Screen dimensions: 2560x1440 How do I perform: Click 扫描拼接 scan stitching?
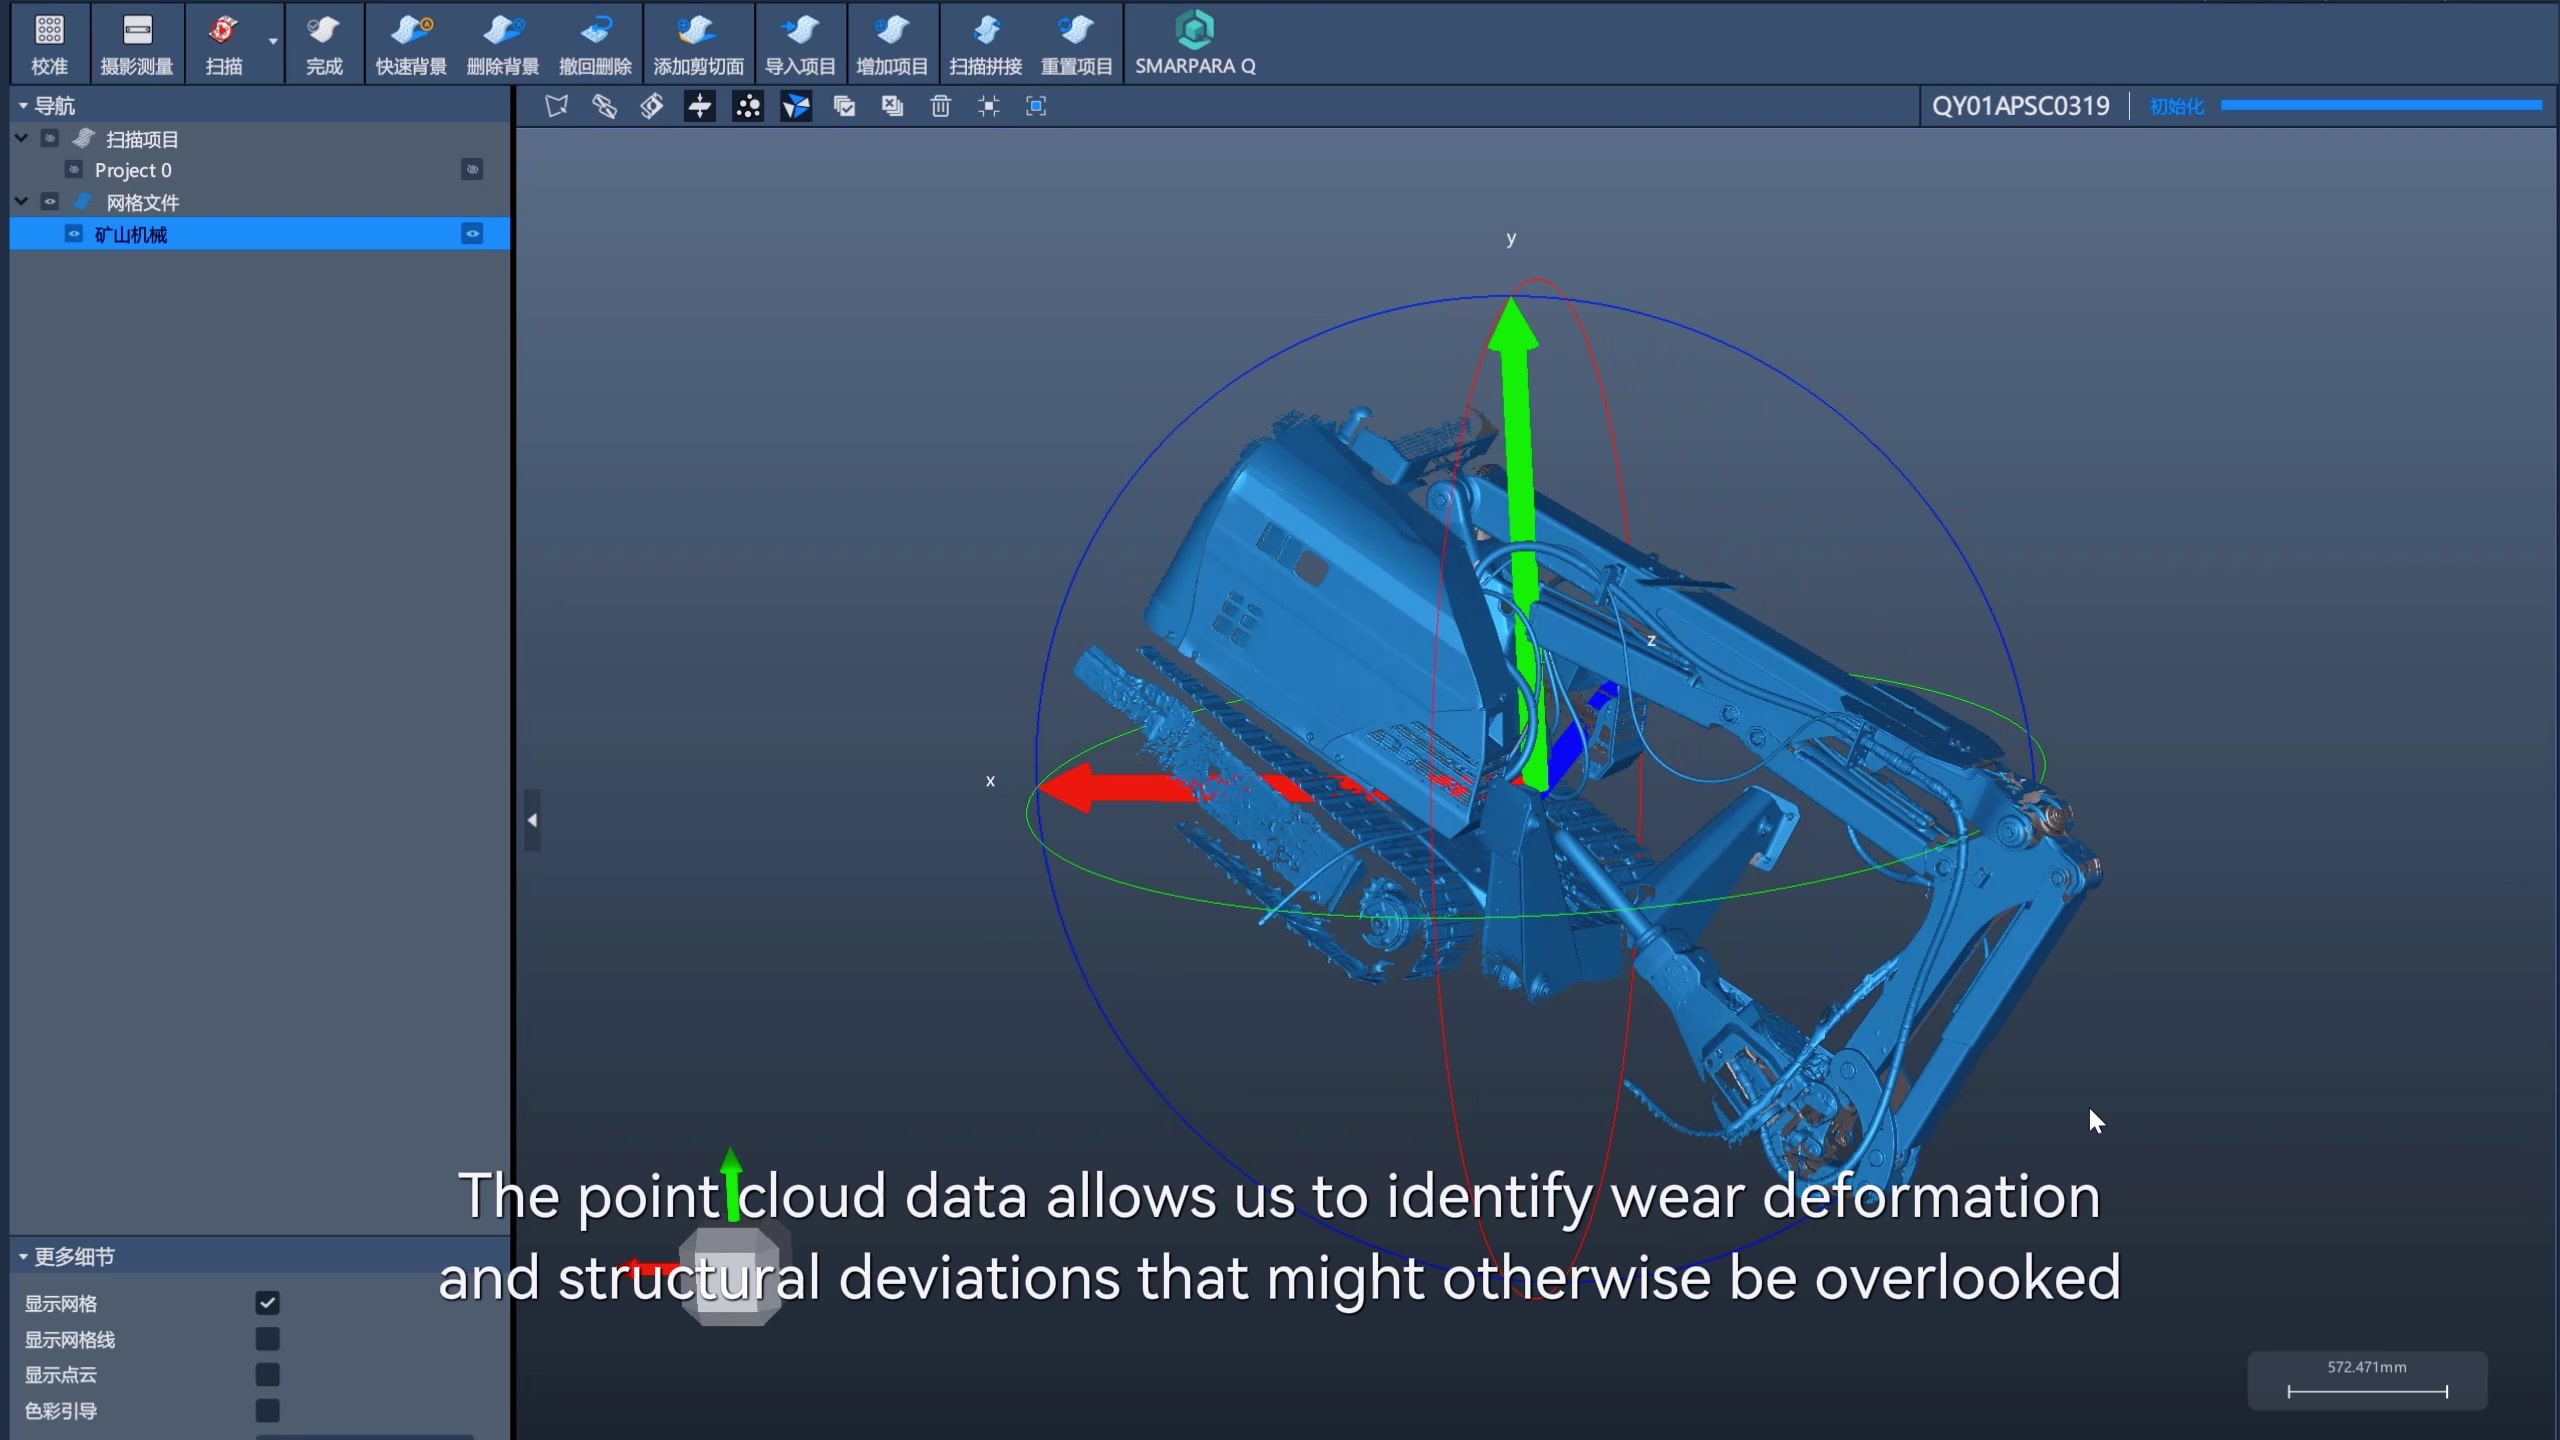[x=985, y=44]
